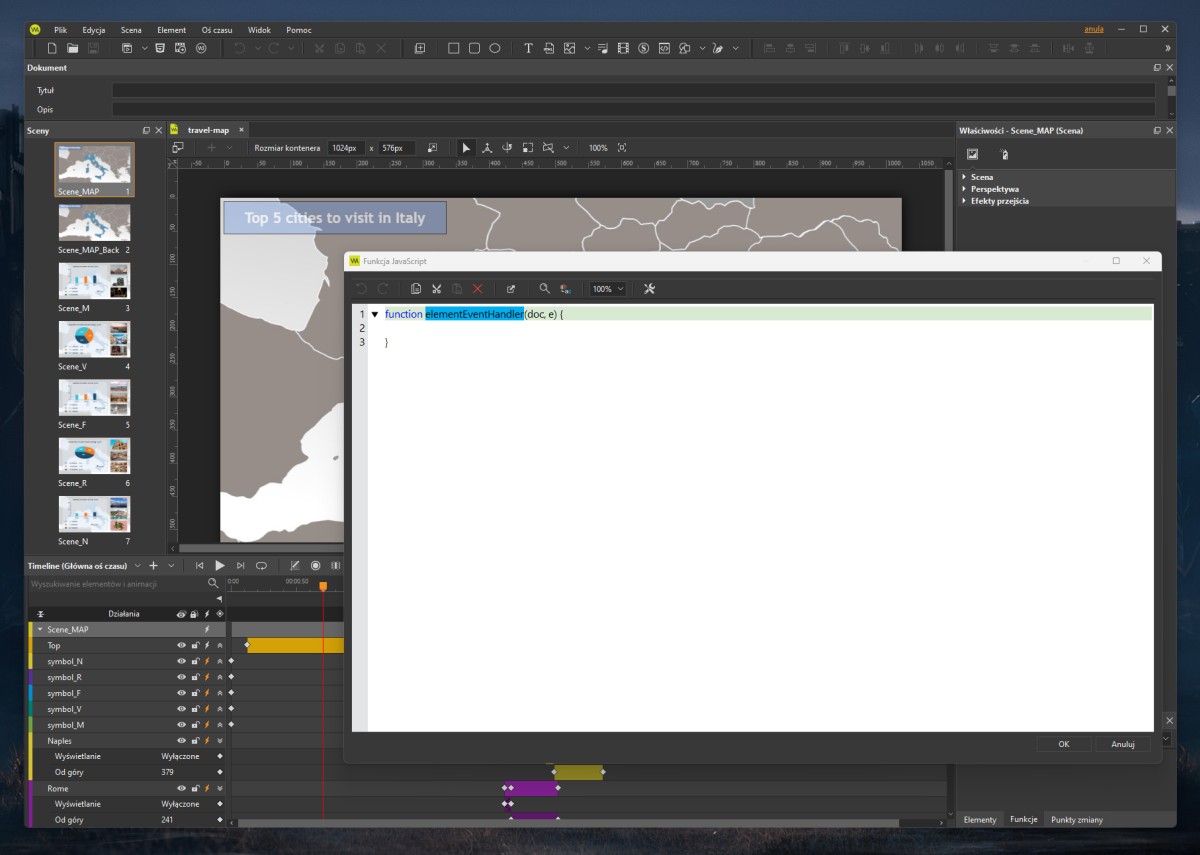This screenshot has height=855, width=1200.
Task: Click the OK button in JavaScript dialog
Action: (1063, 744)
